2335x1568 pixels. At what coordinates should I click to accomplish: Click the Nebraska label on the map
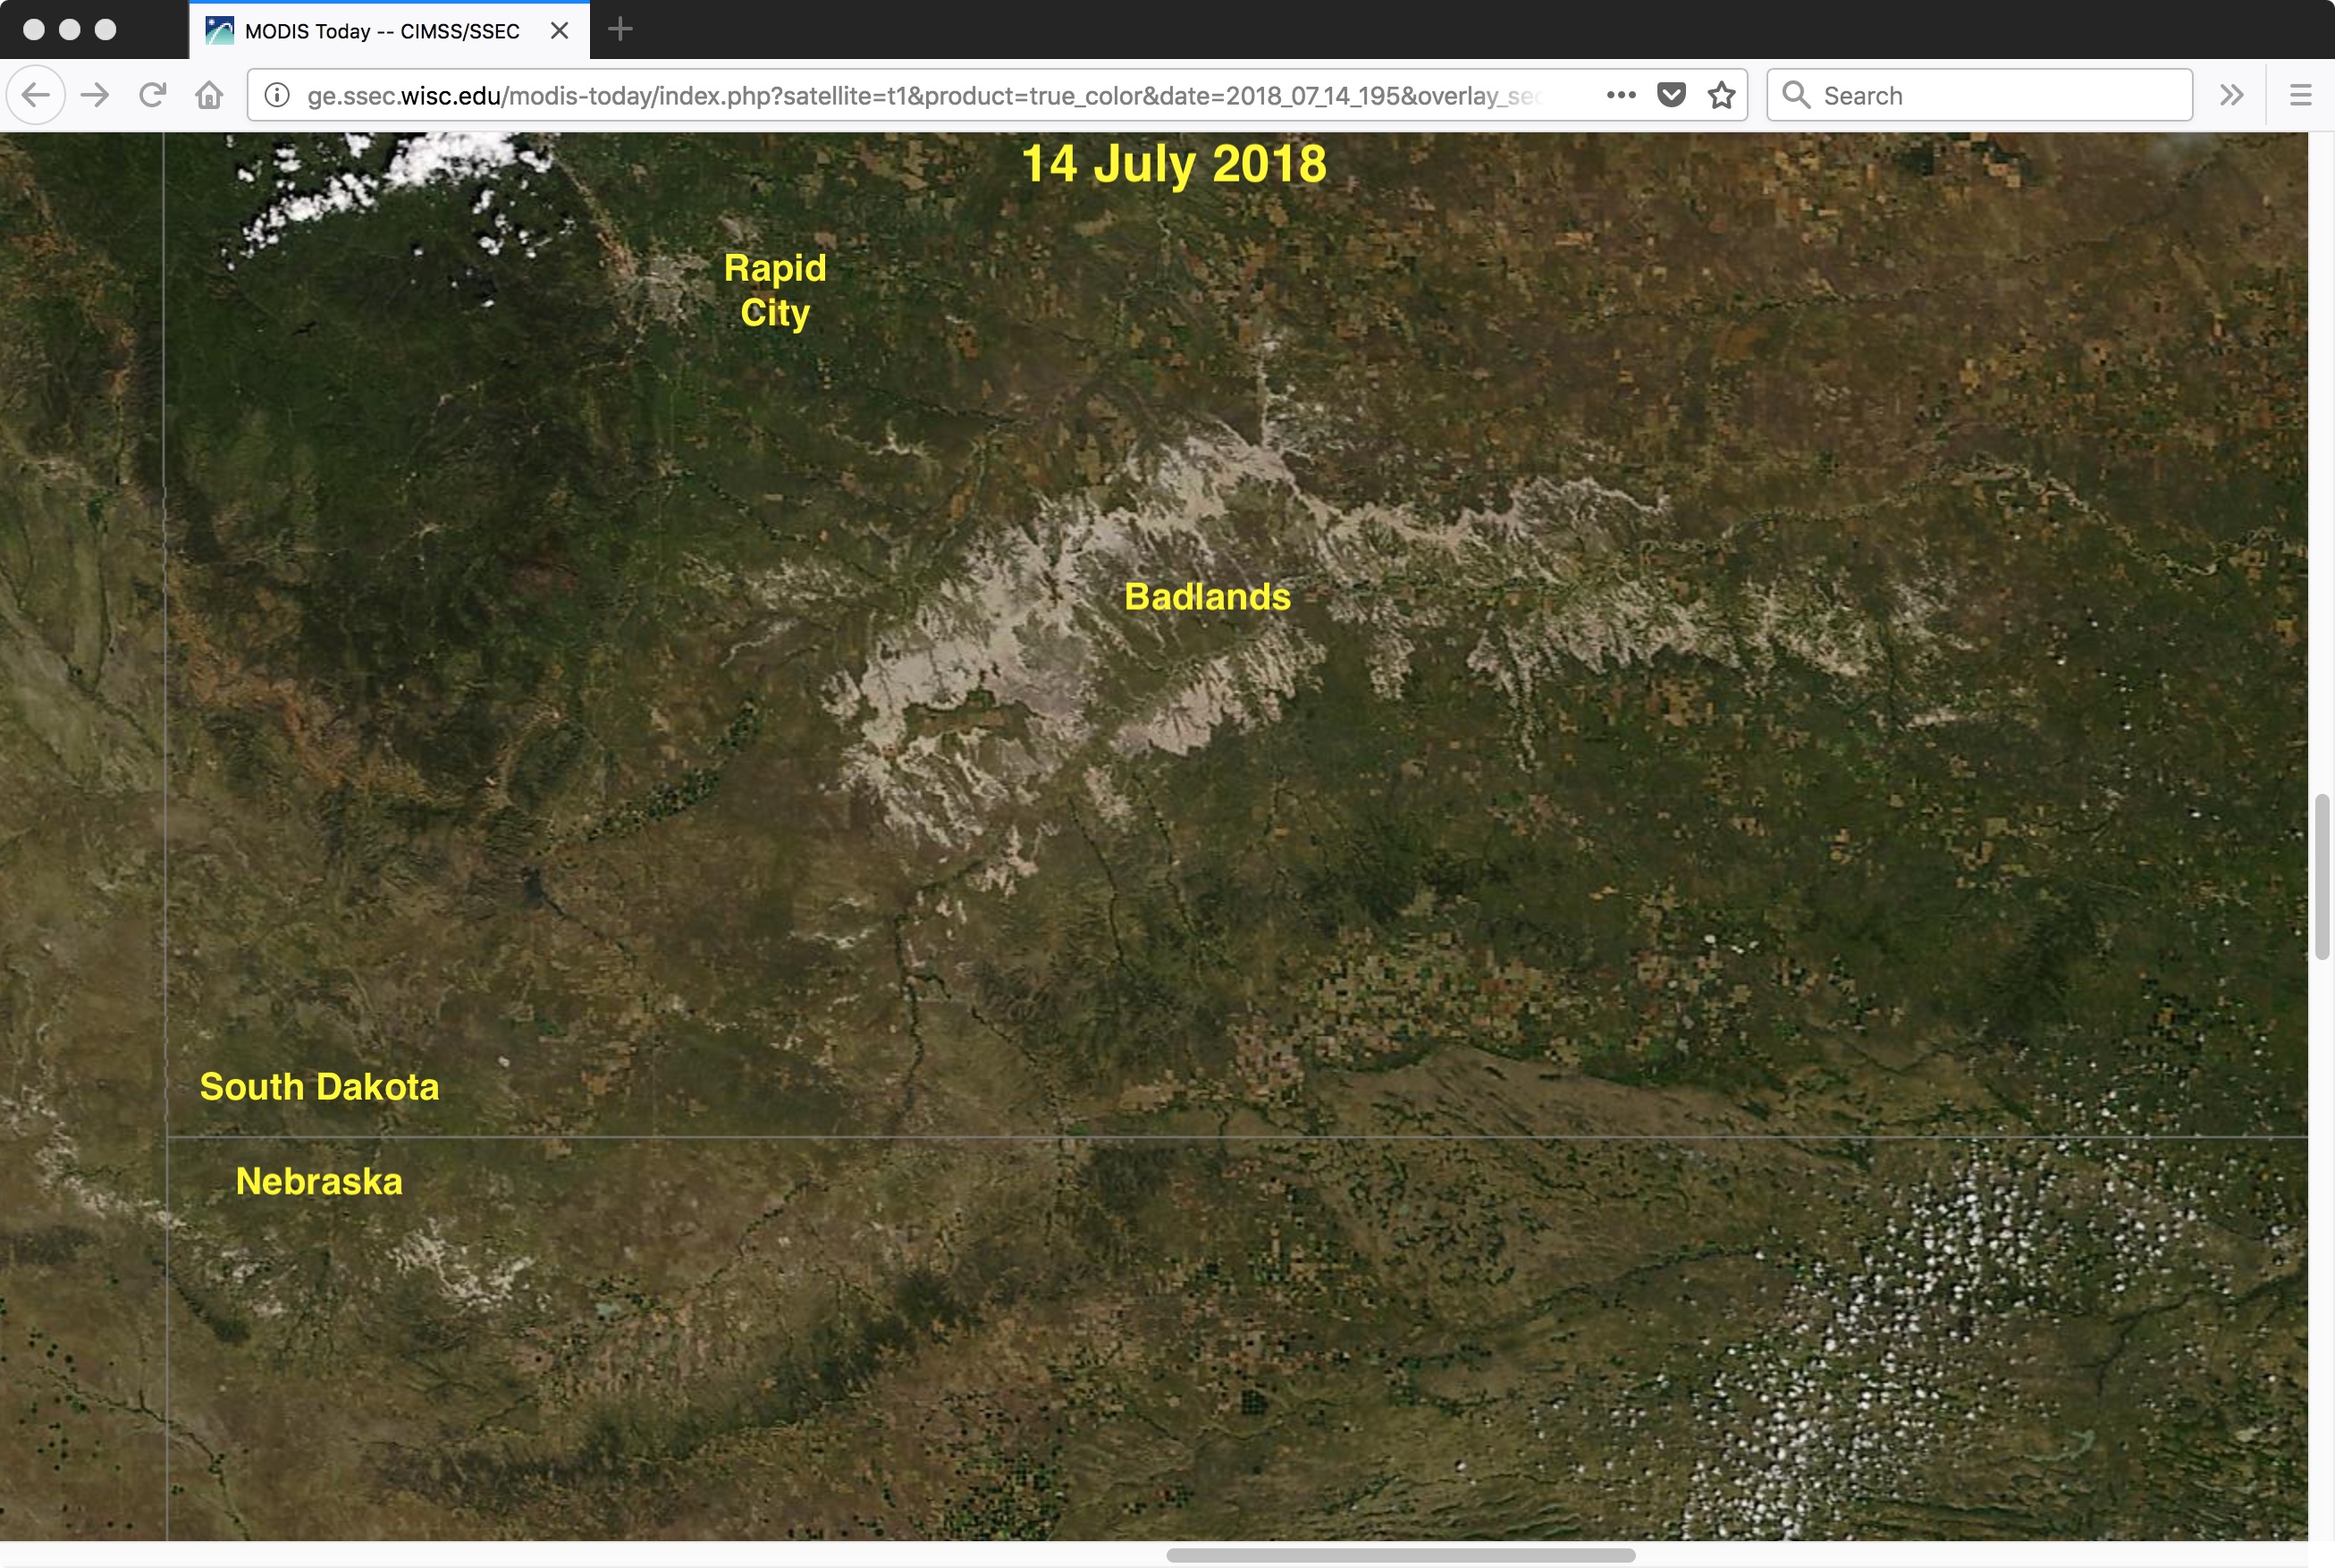tap(319, 1181)
